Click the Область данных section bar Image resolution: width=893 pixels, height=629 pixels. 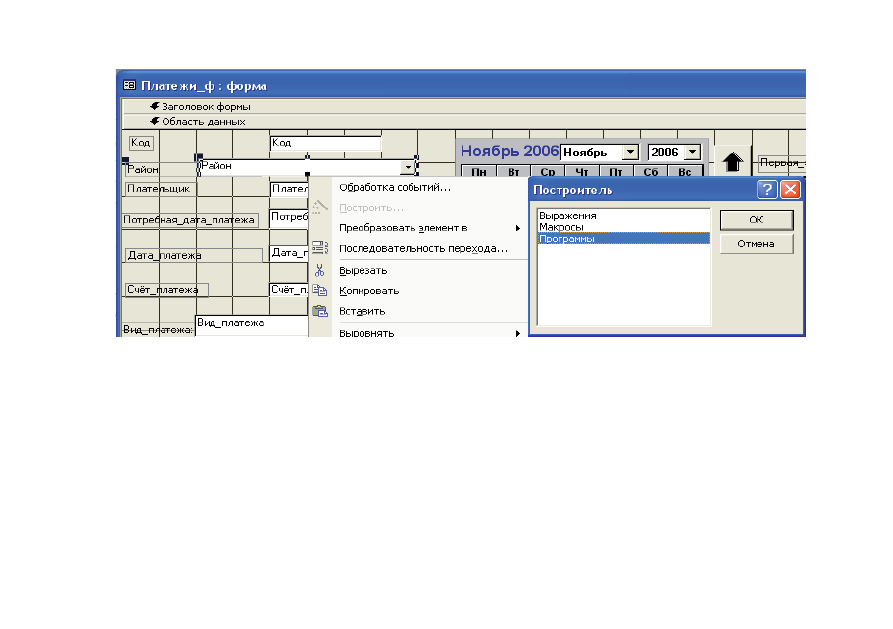click(x=464, y=121)
